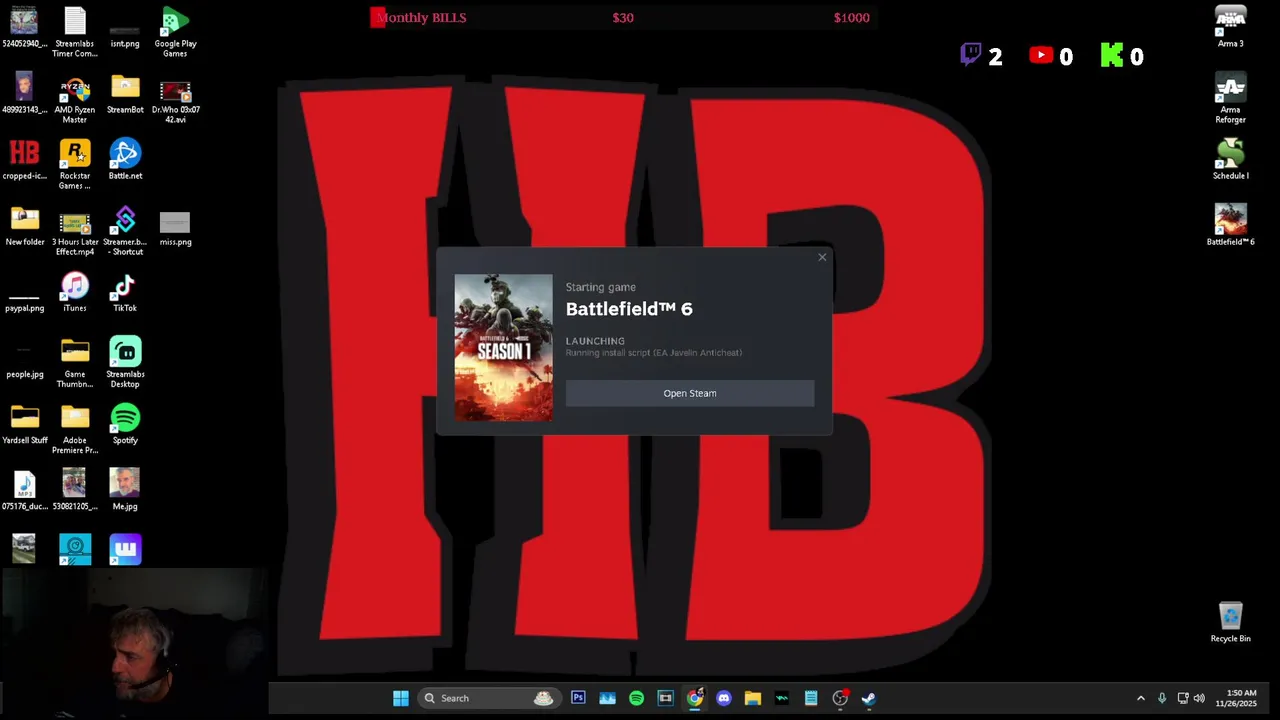Show hidden system tray icons
1280x720 pixels.
pos(1141,698)
